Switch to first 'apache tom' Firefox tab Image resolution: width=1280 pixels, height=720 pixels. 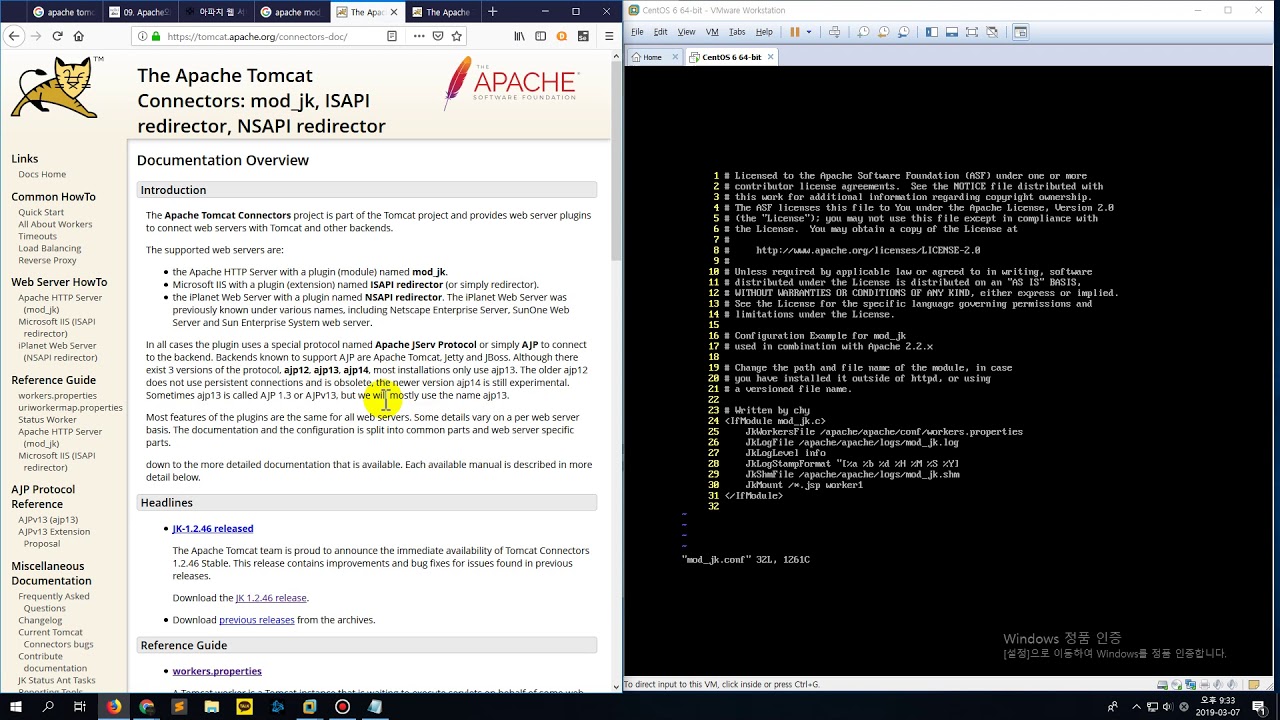pos(63,12)
